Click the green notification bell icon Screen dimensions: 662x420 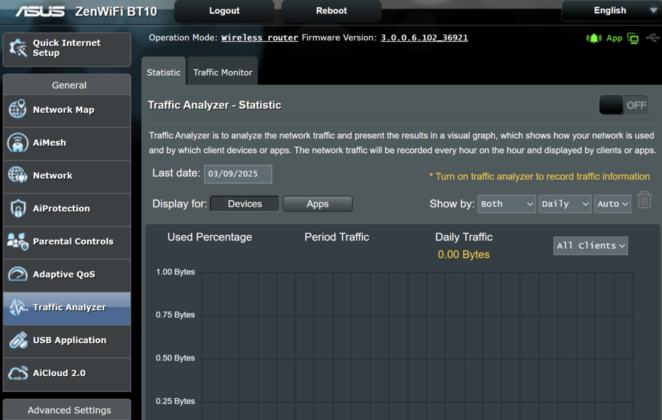pyautogui.click(x=594, y=38)
